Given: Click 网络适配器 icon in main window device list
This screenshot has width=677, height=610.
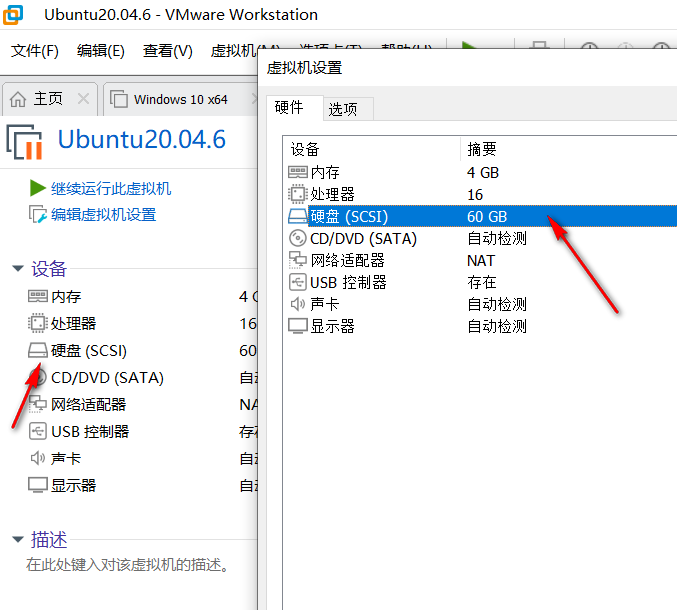Looking at the screenshot, I should pos(38,404).
